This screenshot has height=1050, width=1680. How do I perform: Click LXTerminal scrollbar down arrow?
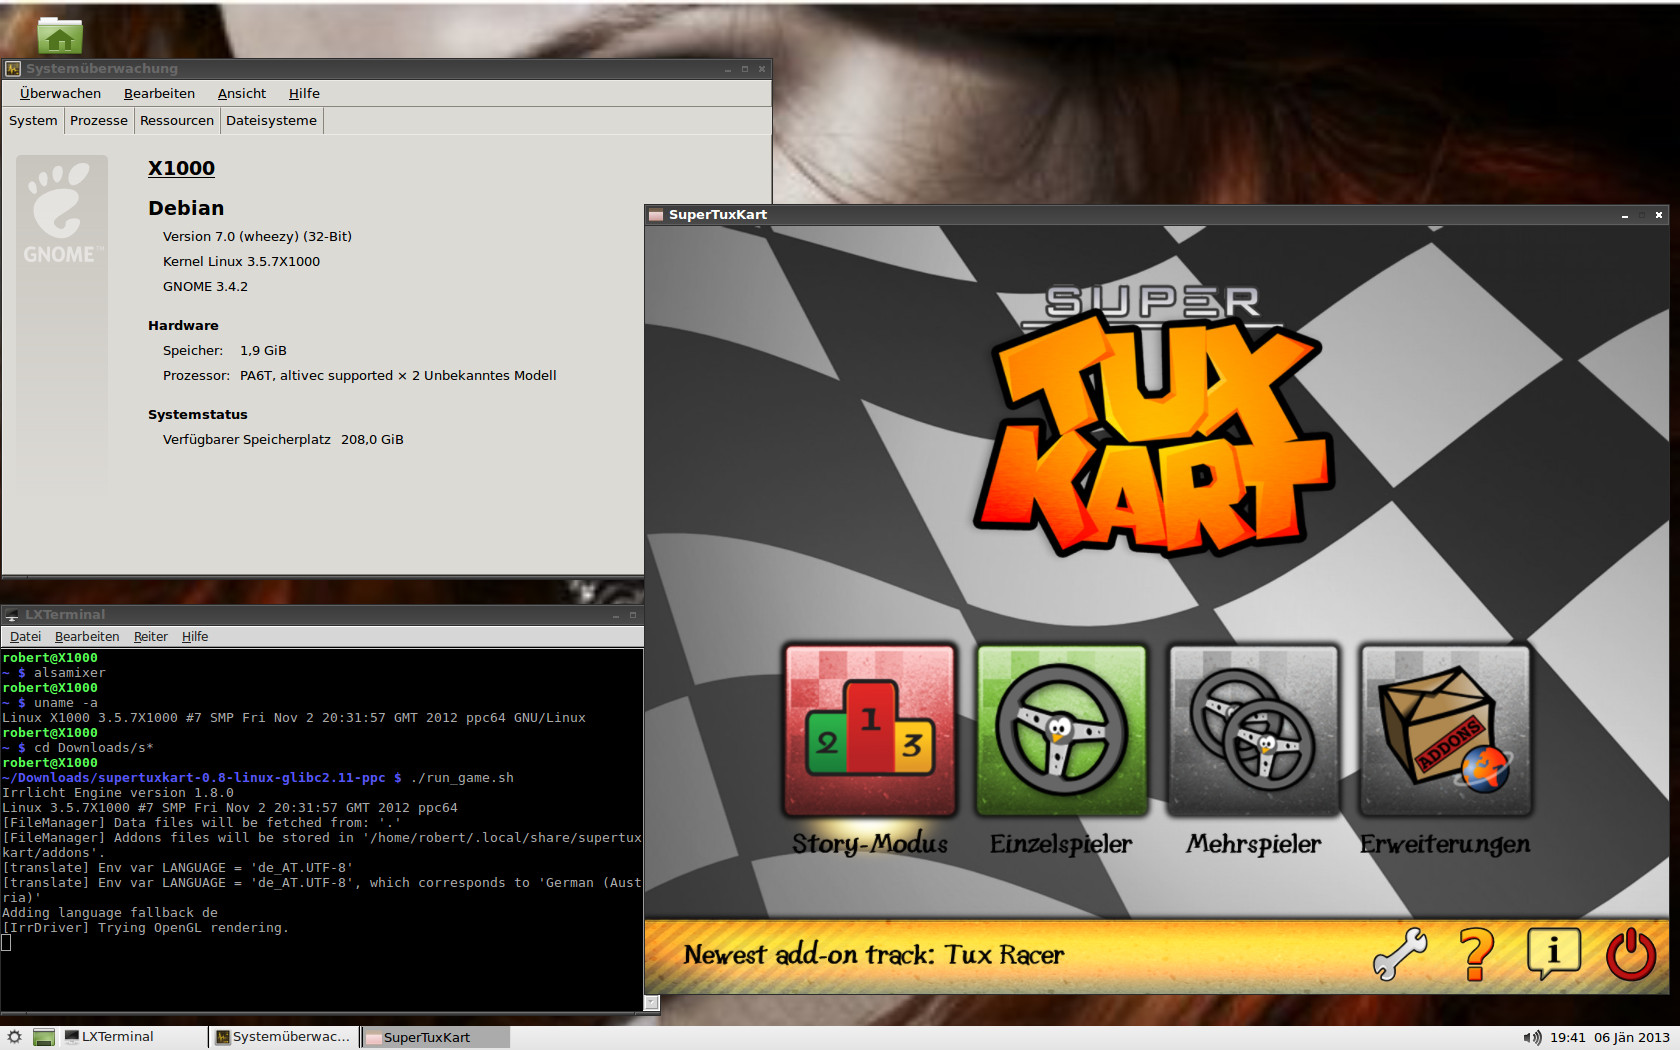point(652,1002)
